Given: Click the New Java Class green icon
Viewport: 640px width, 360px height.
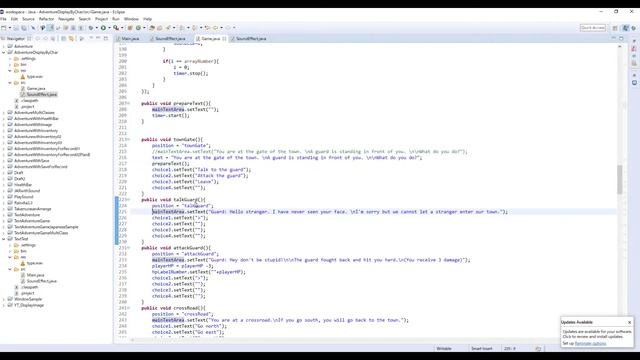Looking at the screenshot, I should 138,28.
